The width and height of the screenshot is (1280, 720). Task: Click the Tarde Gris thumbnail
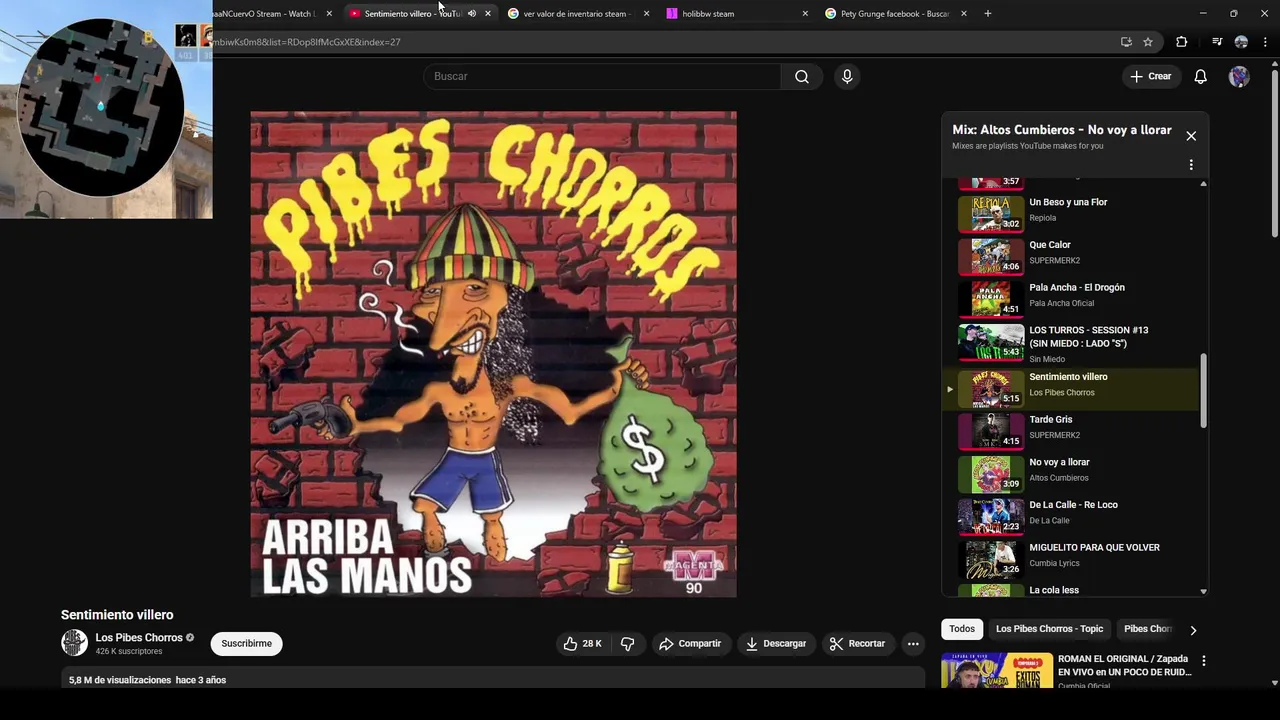point(991,431)
